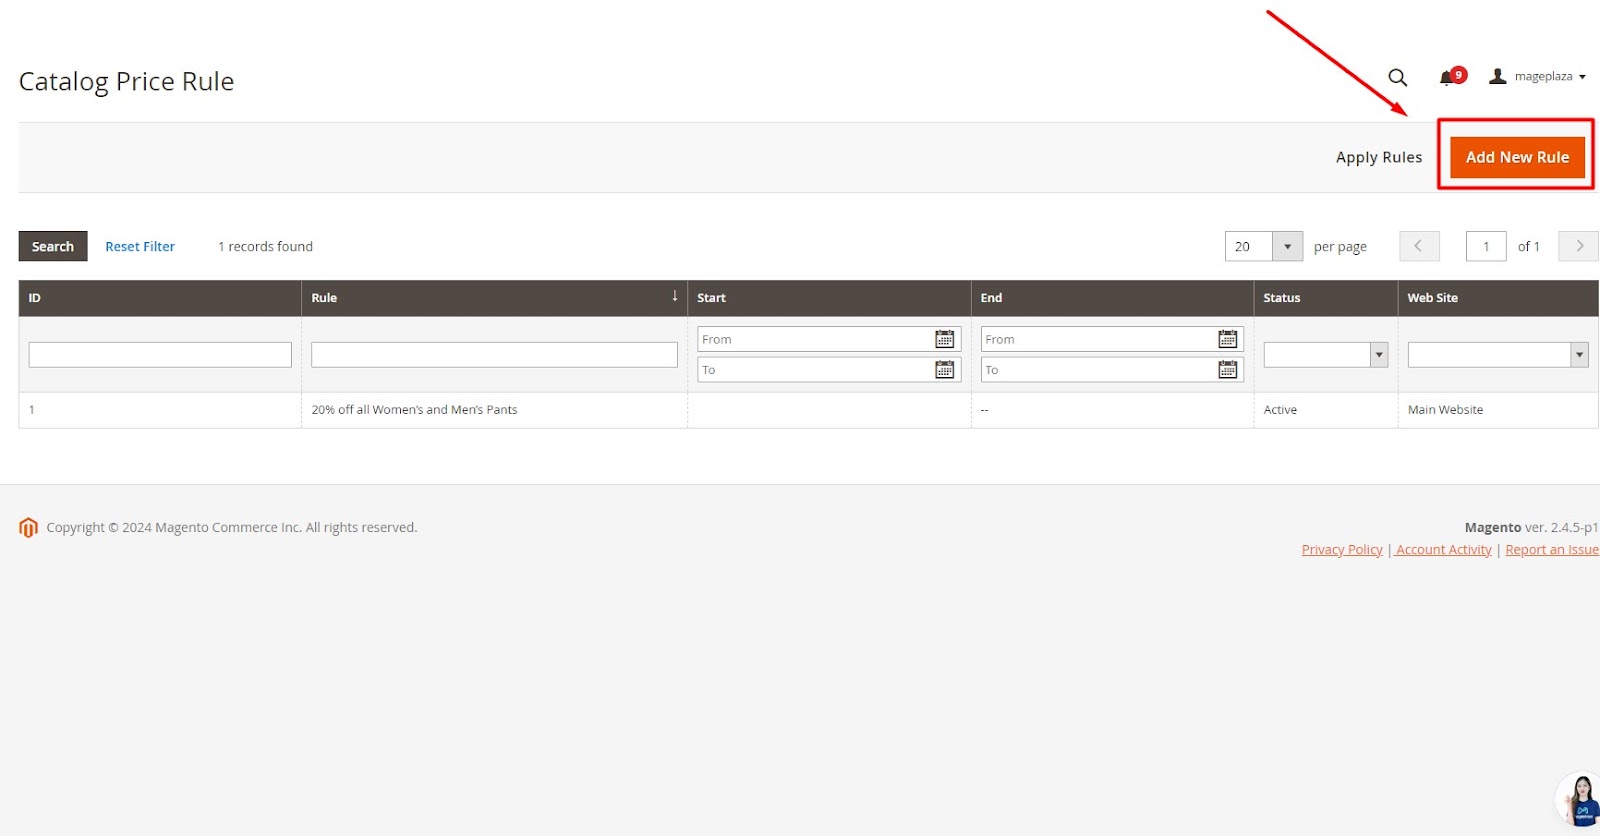Open calendar for End From date
1600x836 pixels.
(1228, 339)
